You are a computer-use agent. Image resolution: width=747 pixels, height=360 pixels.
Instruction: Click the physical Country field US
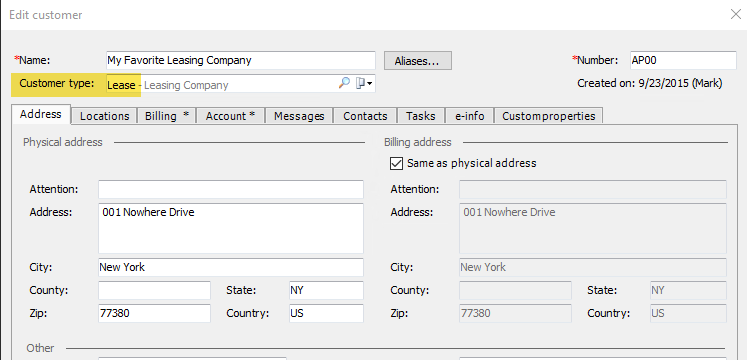(326, 313)
